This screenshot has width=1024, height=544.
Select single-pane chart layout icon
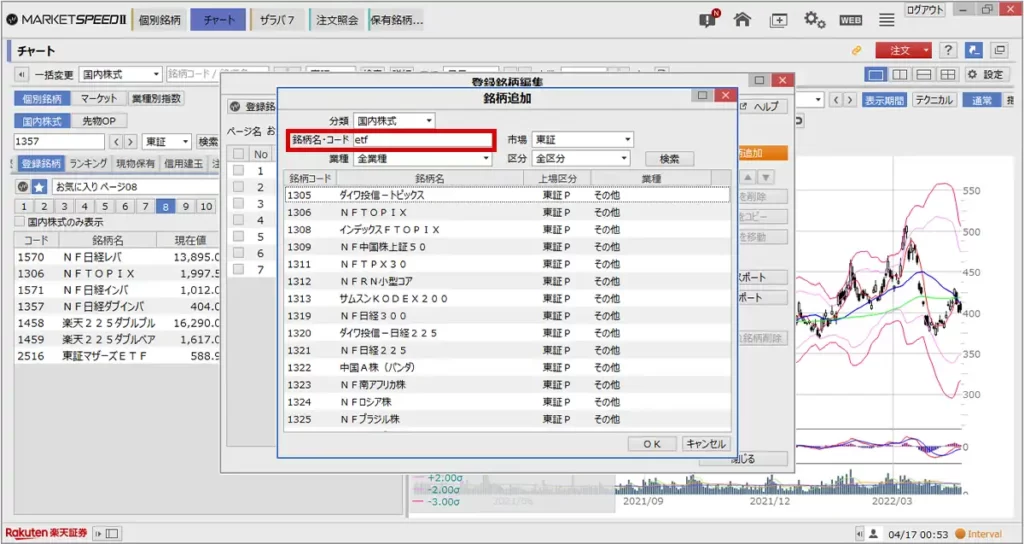tap(876, 74)
